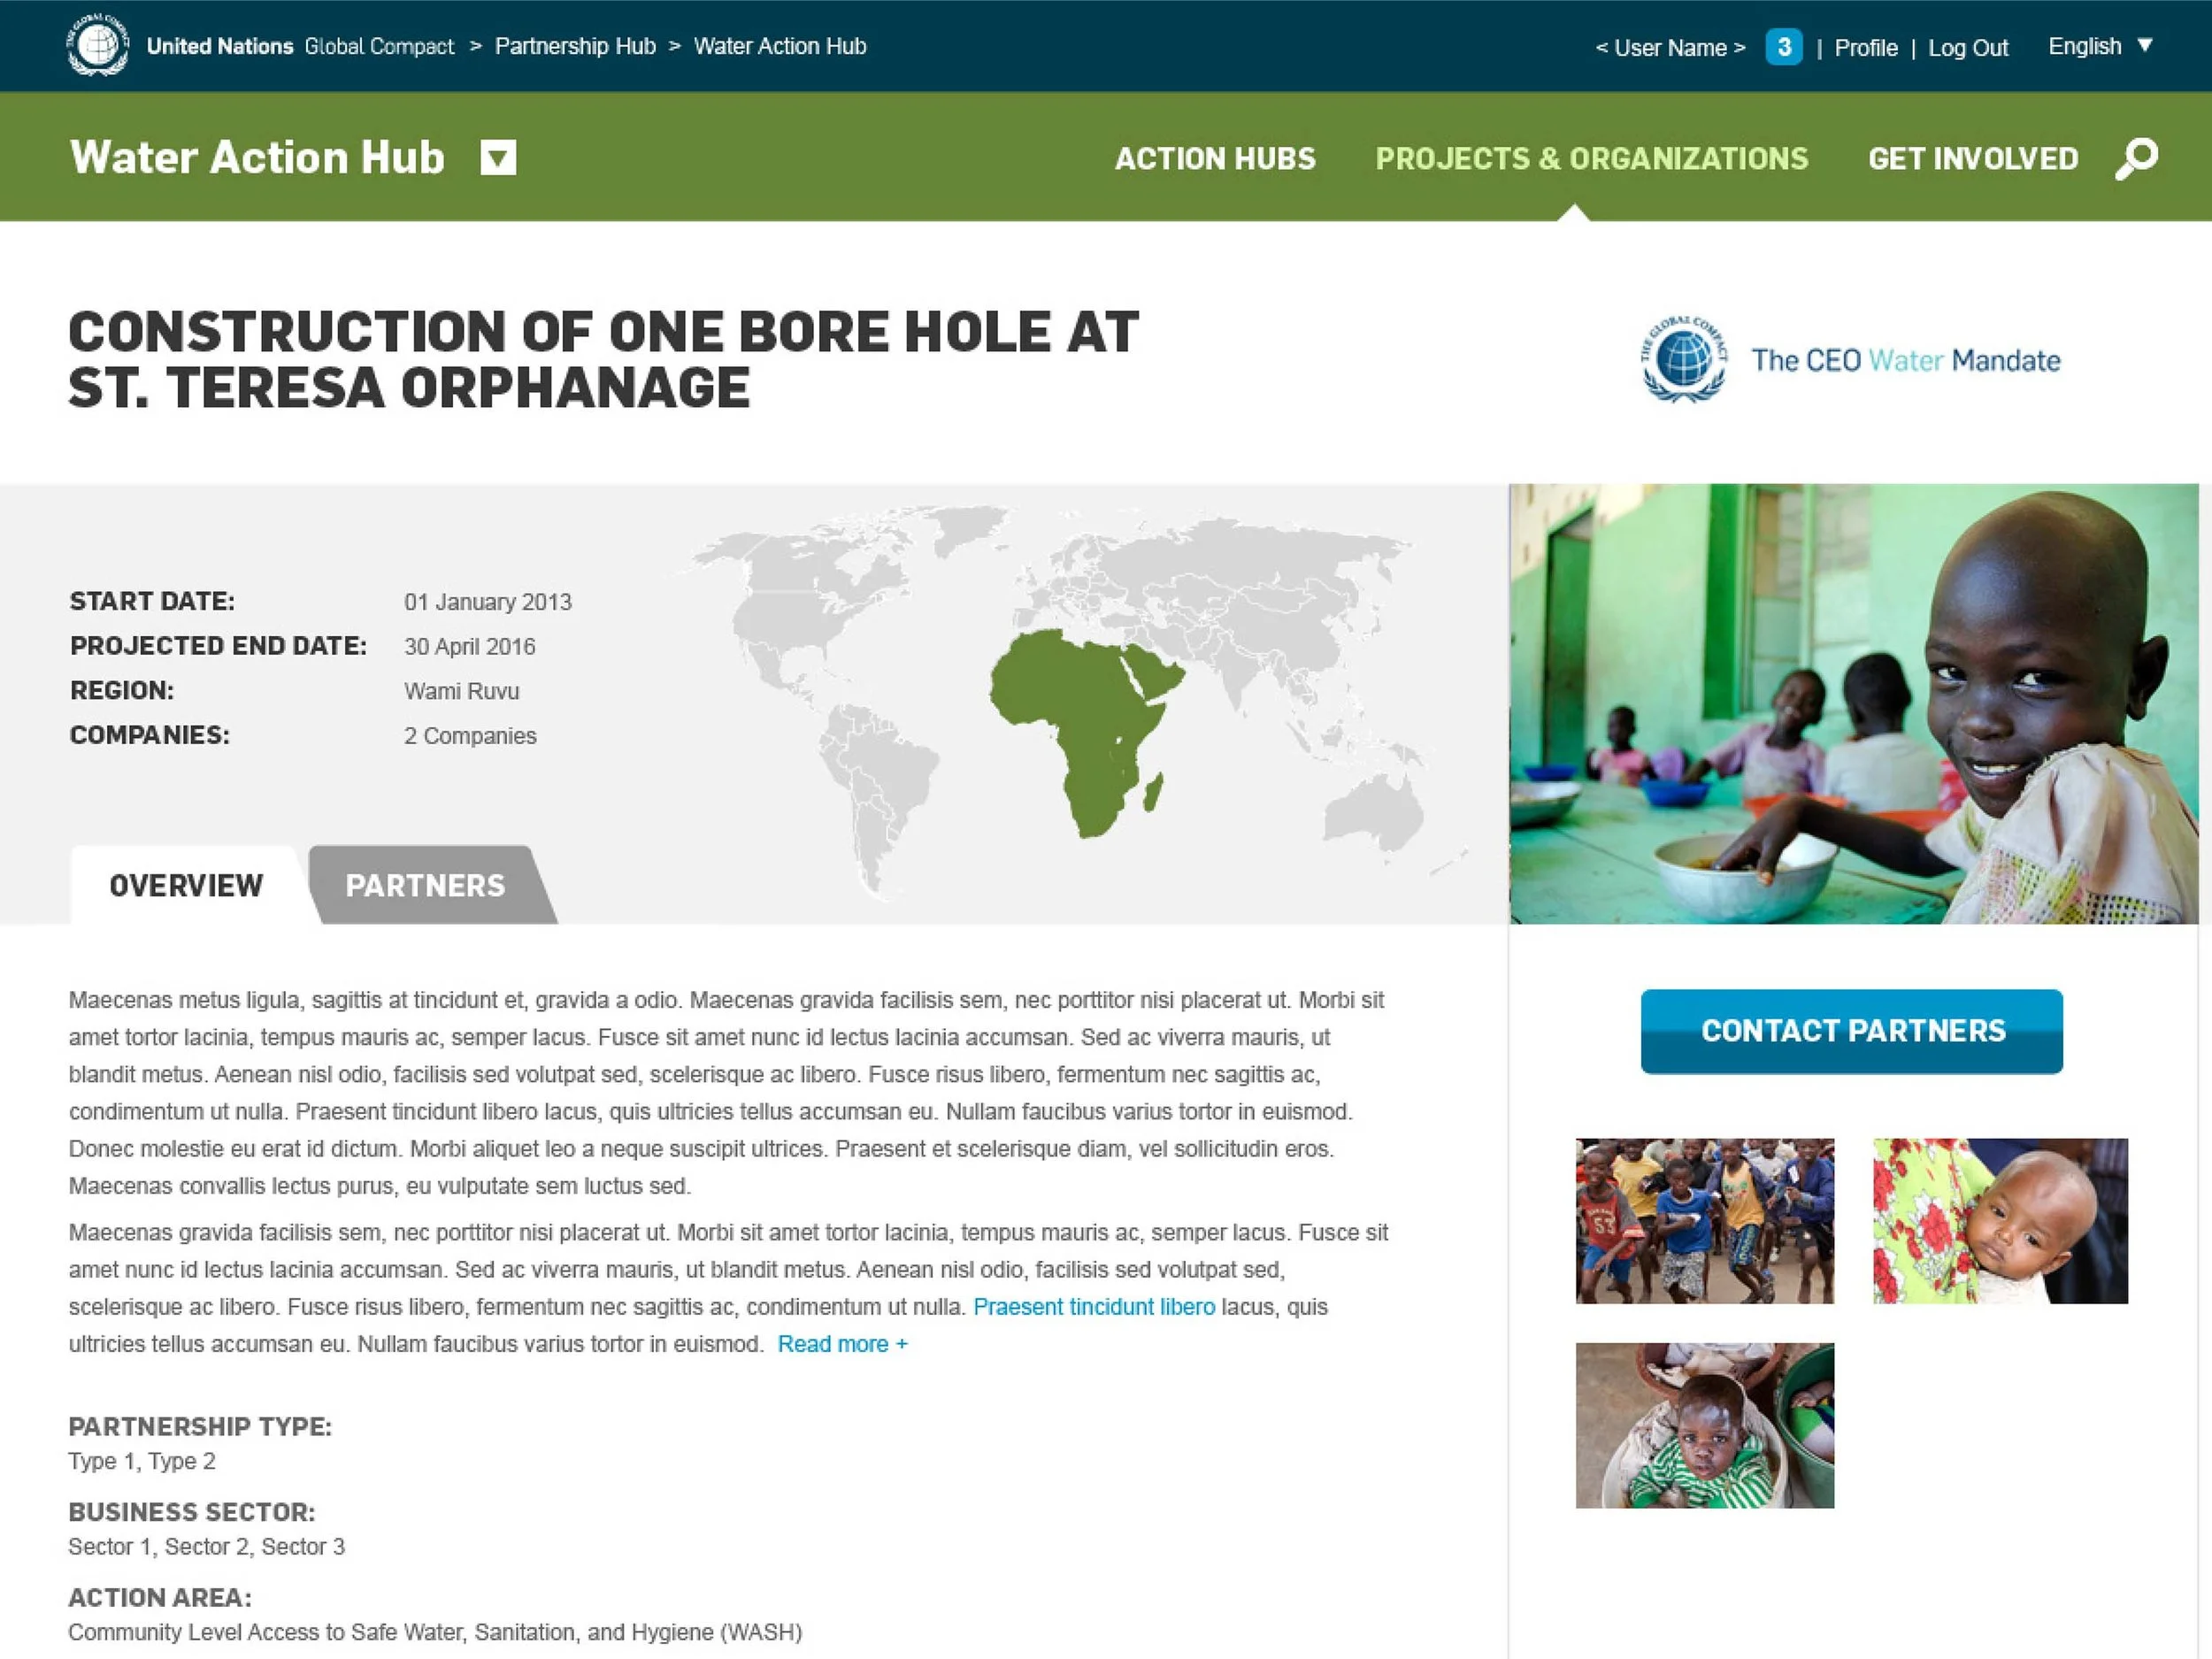Open the Action Hubs menu
The image size is (2212, 1659).
click(1215, 158)
